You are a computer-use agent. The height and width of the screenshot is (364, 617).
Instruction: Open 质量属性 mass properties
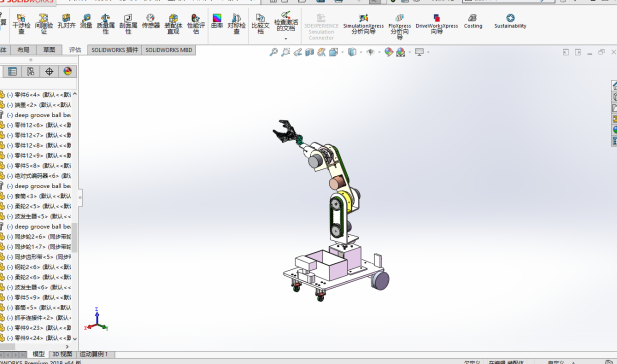pyautogui.click(x=105, y=24)
